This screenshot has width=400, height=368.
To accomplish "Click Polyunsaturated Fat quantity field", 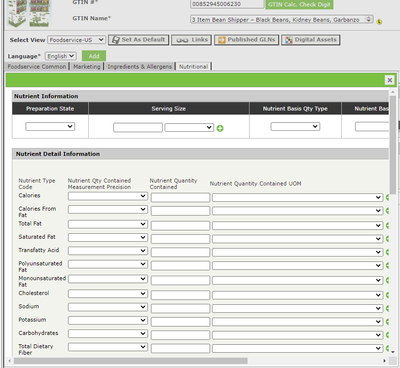I will pos(180,266).
